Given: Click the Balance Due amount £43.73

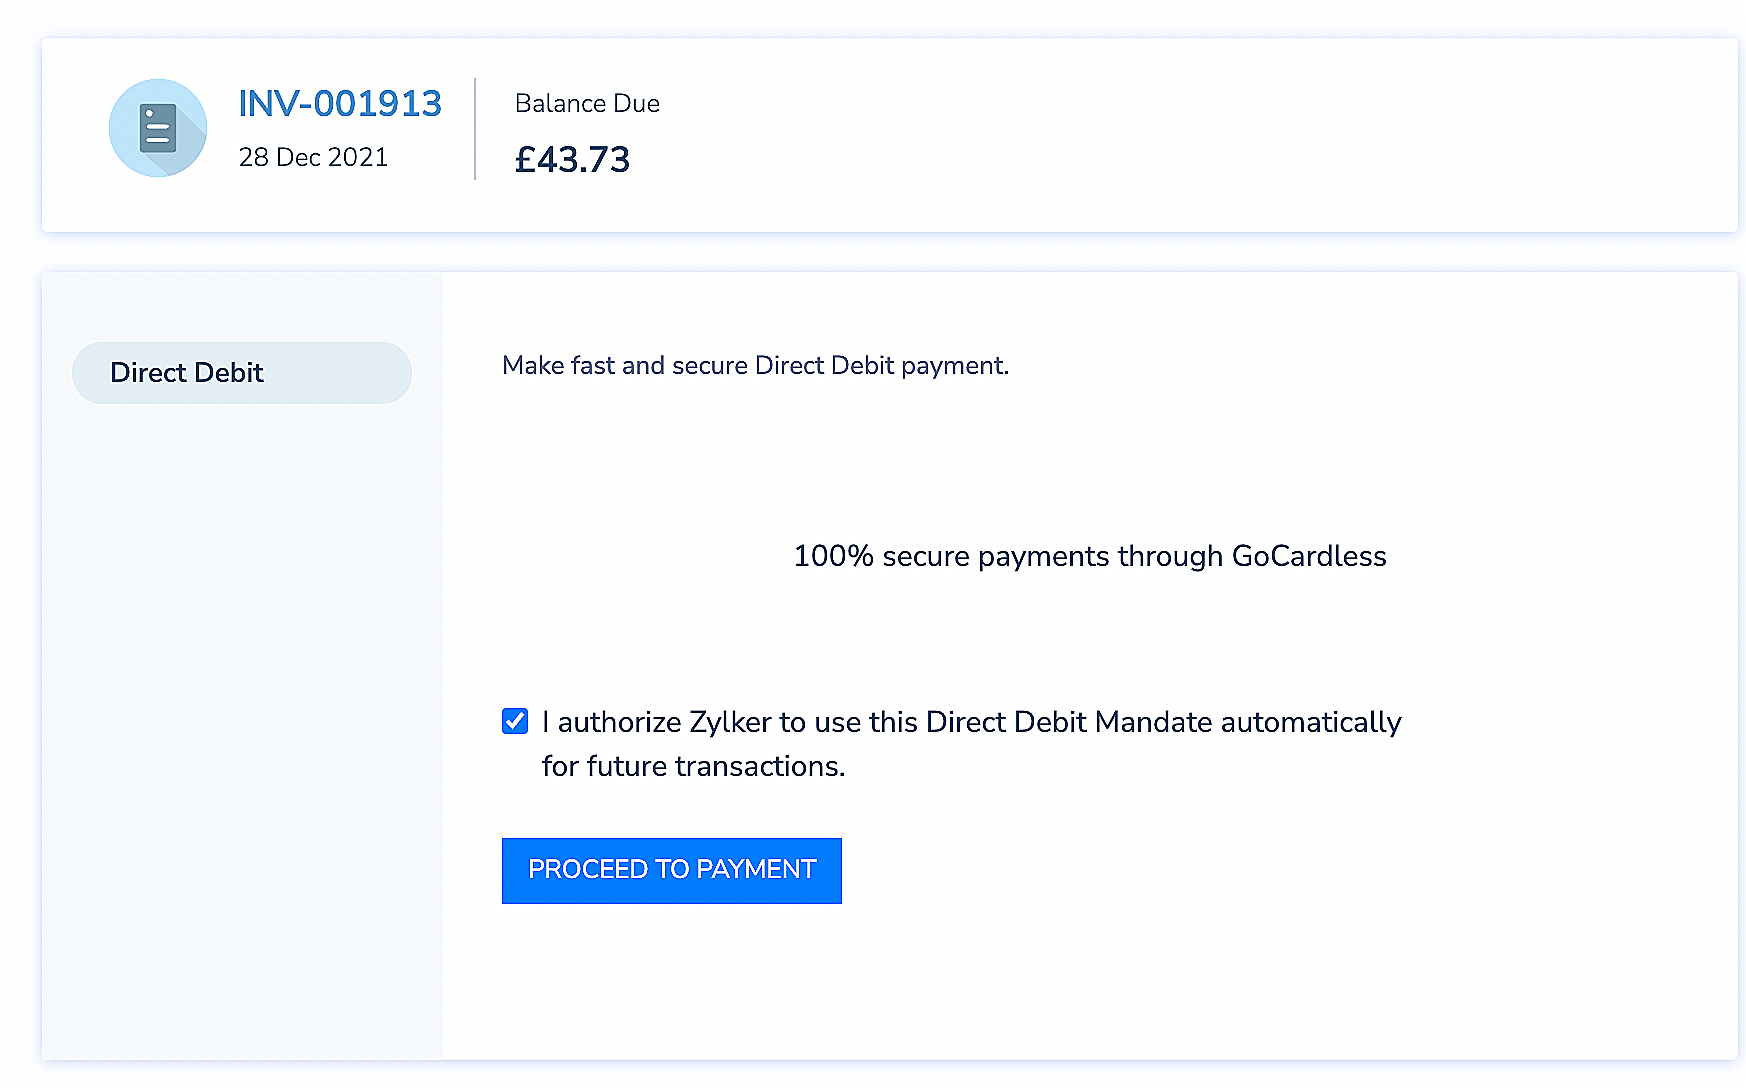Looking at the screenshot, I should [572, 159].
